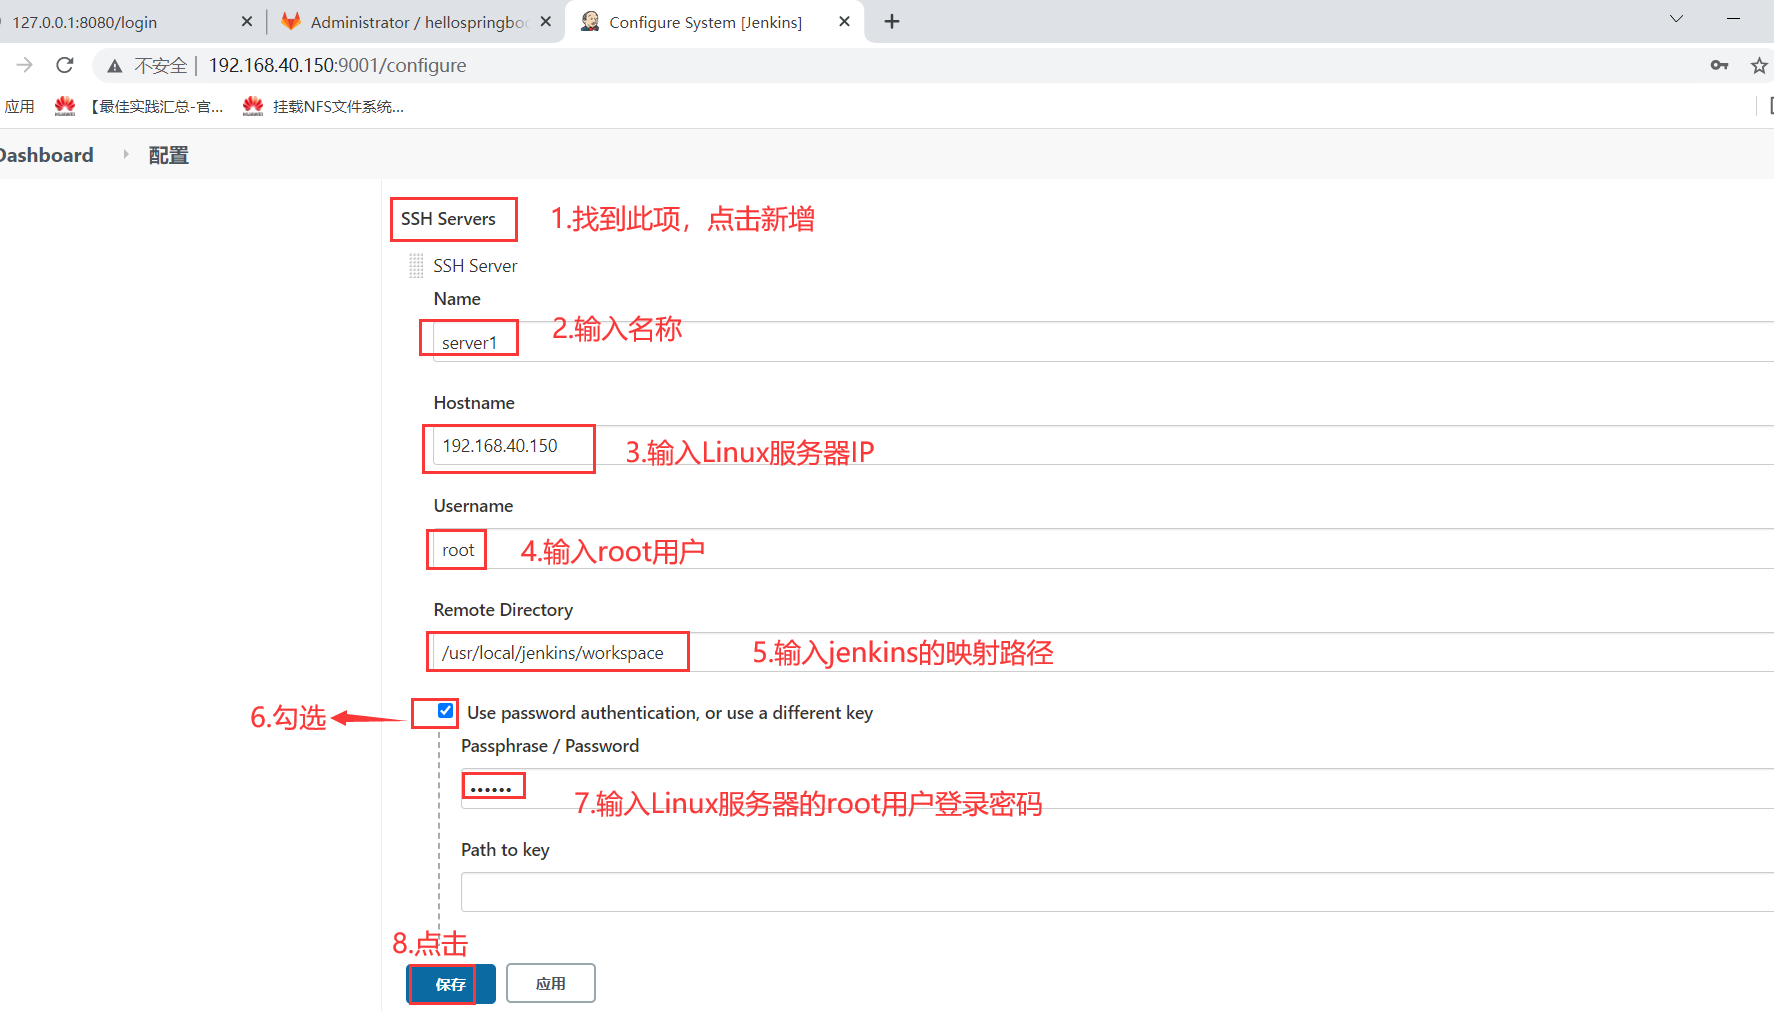The image size is (1774, 1012).
Task: Go forward with the browser arrow
Action: coord(25,65)
